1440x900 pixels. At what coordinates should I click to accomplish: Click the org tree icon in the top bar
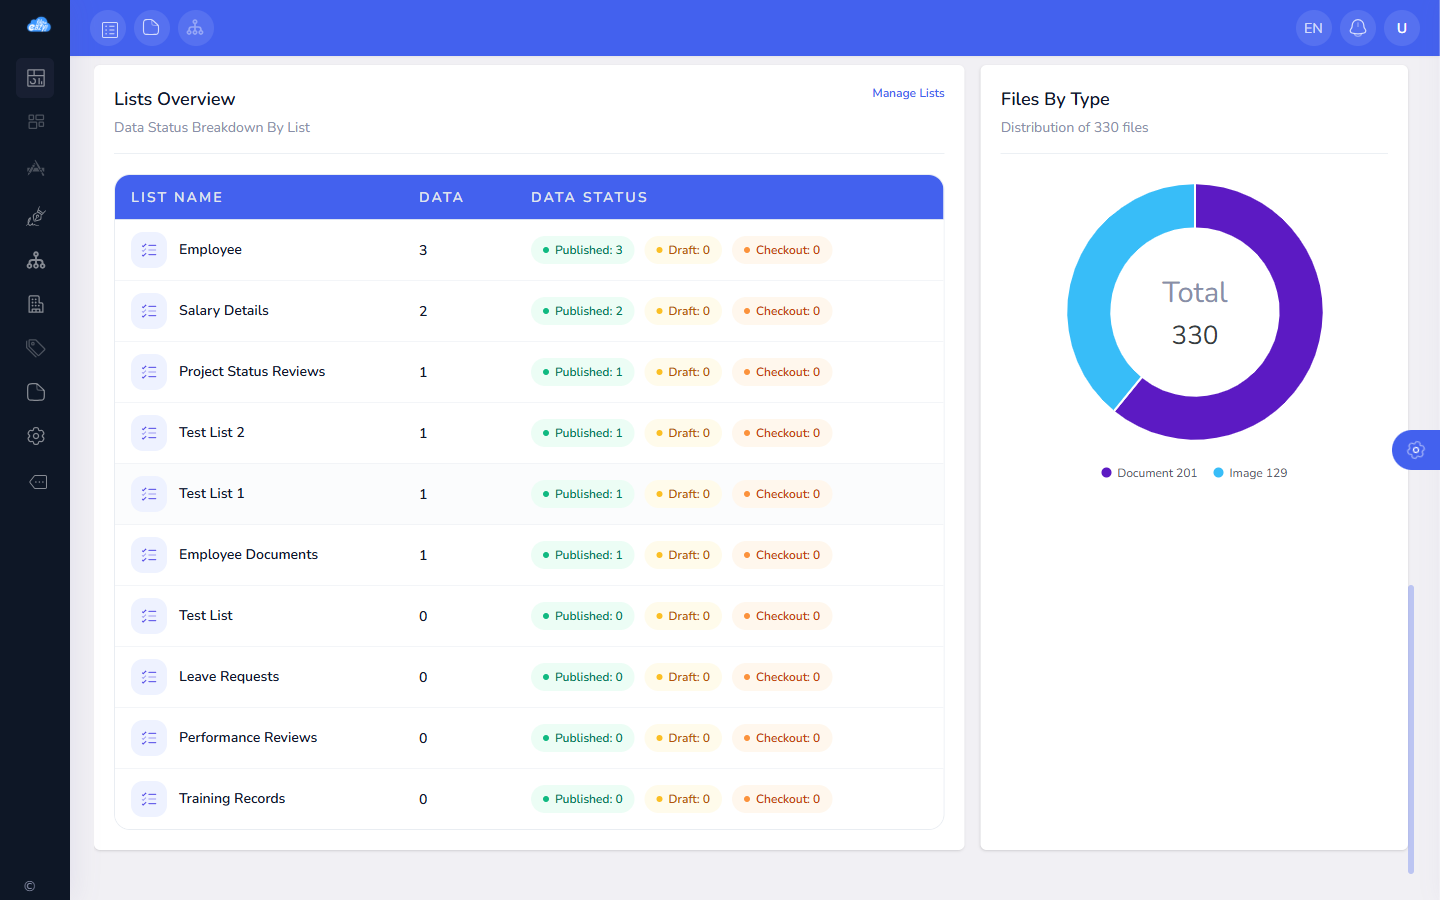tap(196, 28)
